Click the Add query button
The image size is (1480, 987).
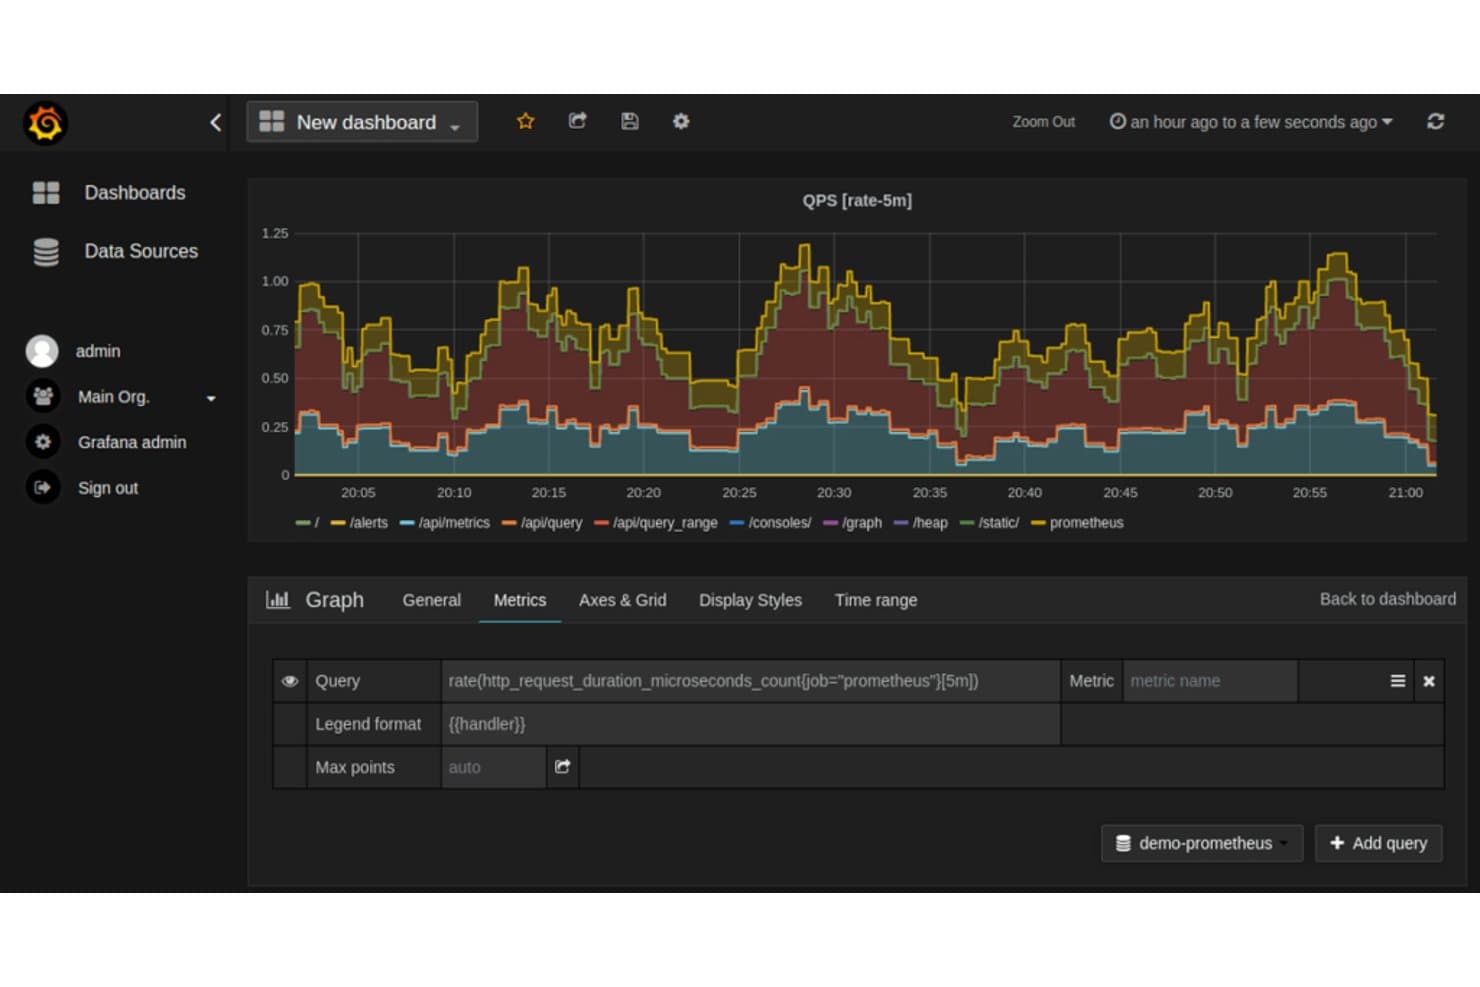click(x=1378, y=843)
